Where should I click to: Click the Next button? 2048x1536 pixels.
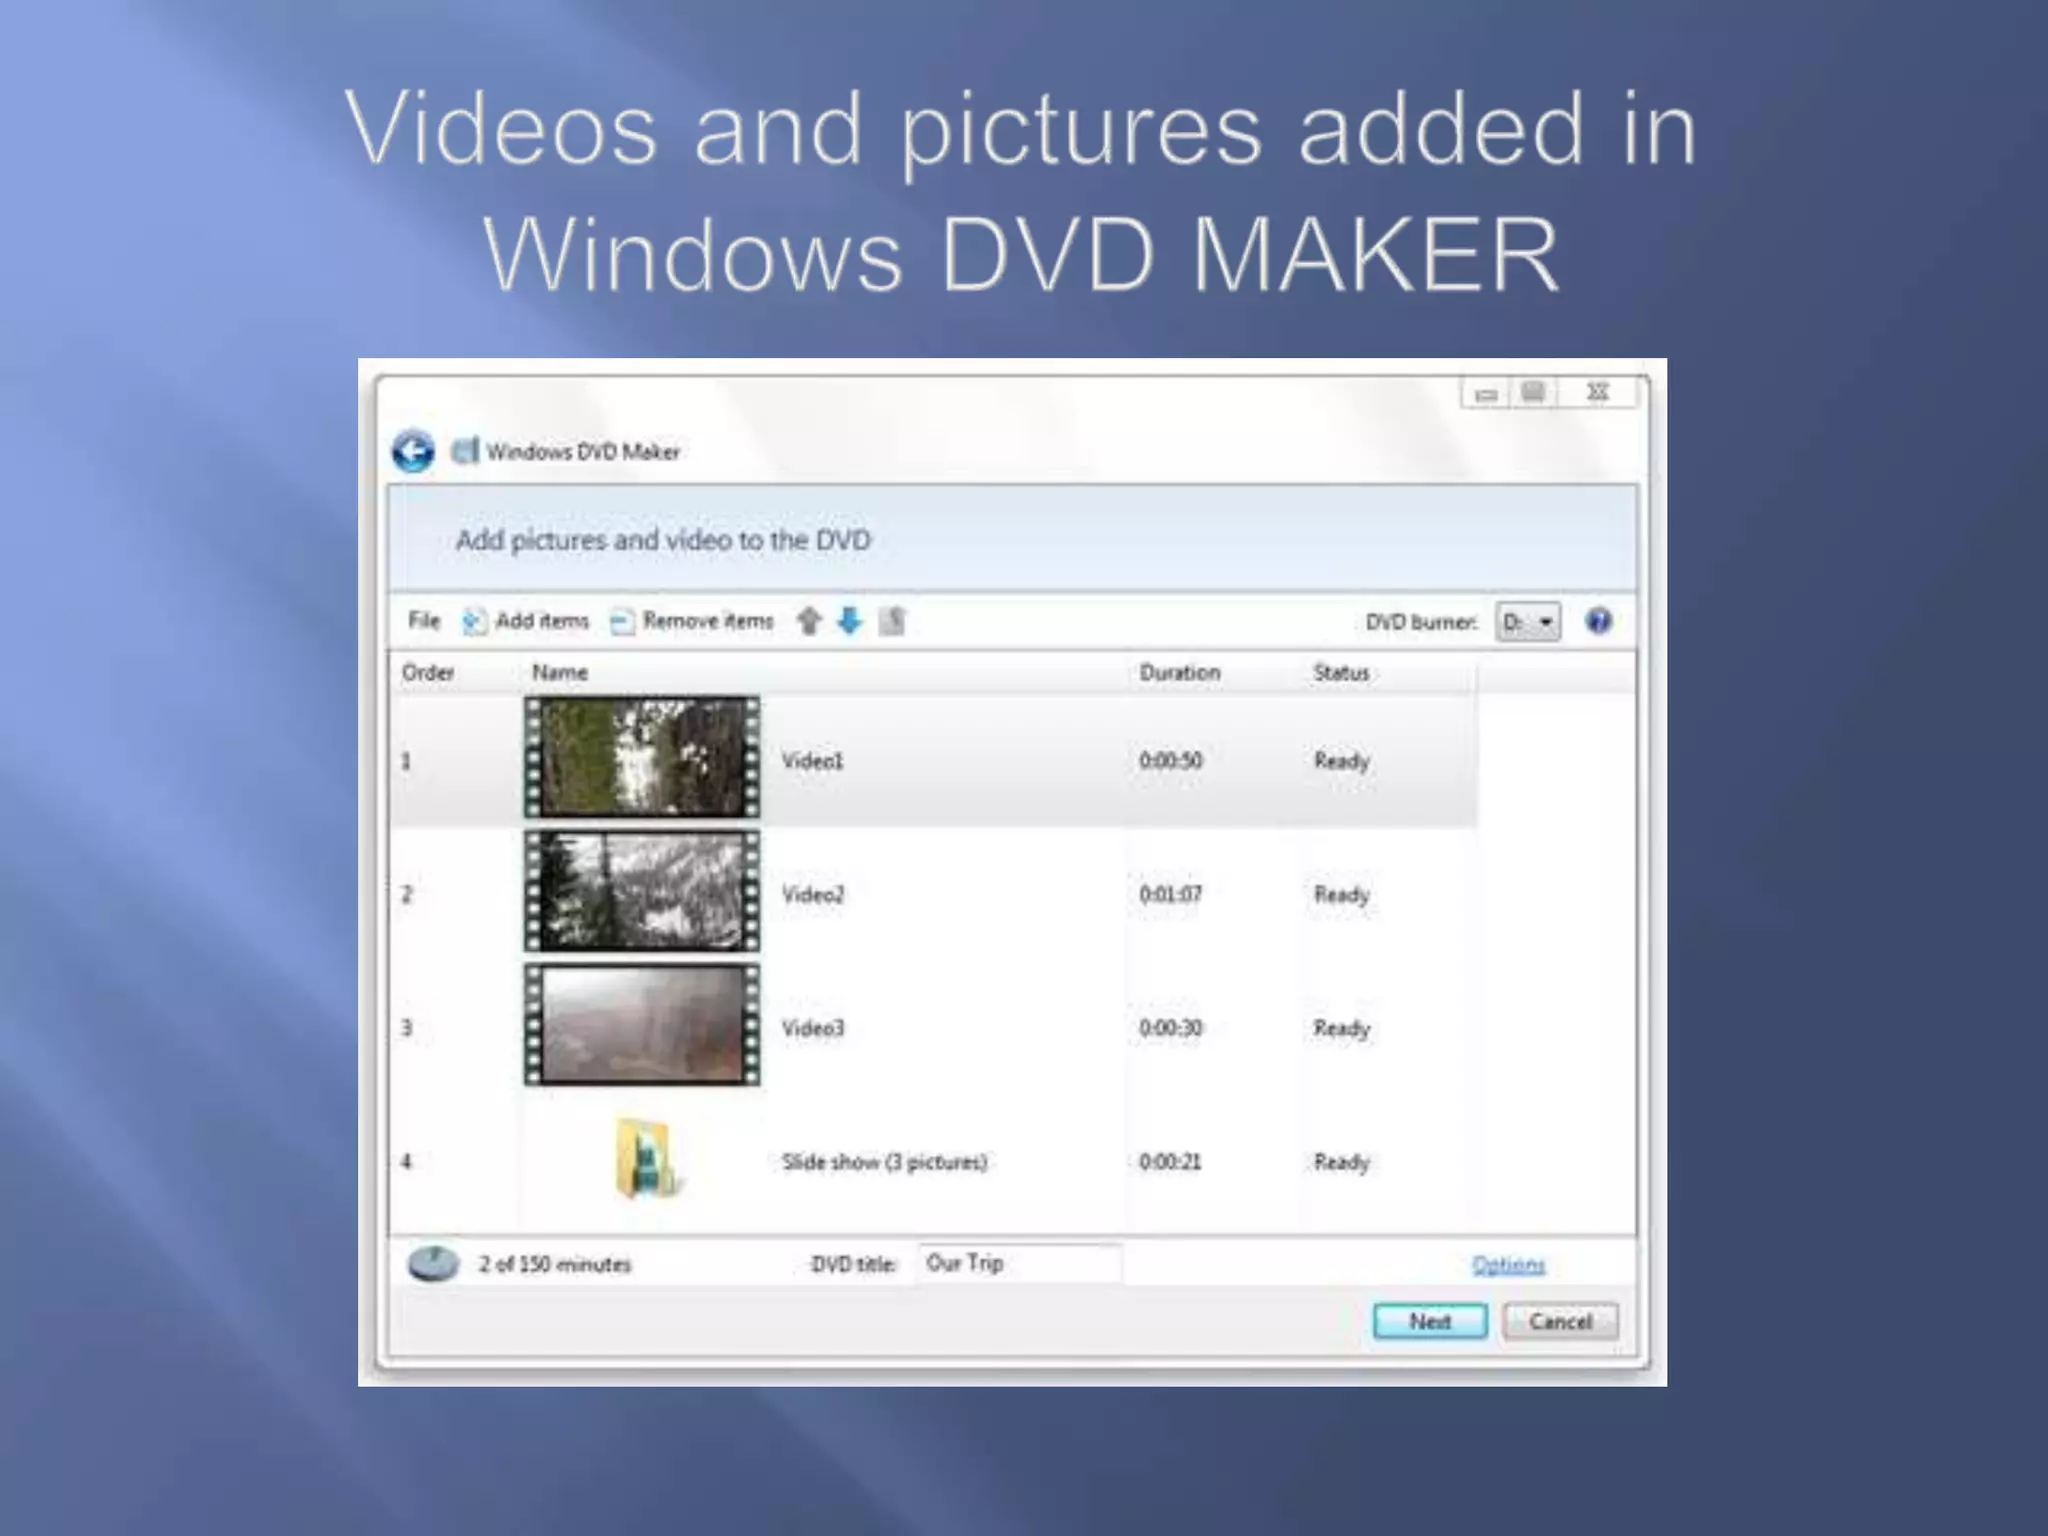click(1430, 1322)
